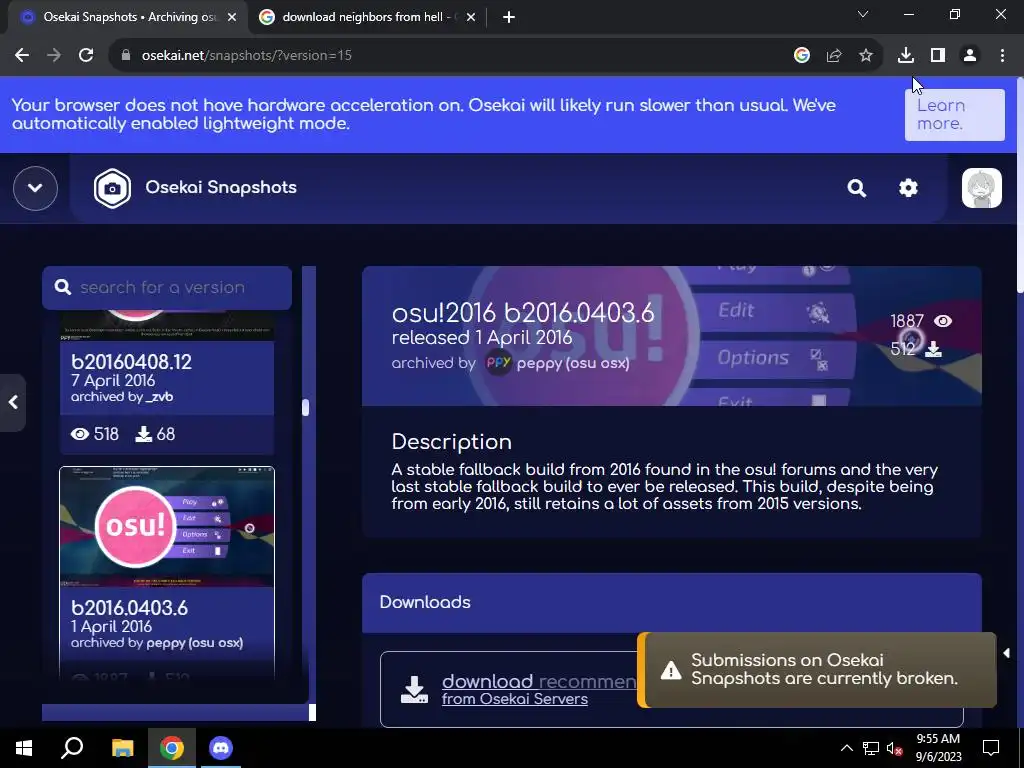Collapse the left side panel arrow
This screenshot has height=768, width=1024.
(x=13, y=402)
